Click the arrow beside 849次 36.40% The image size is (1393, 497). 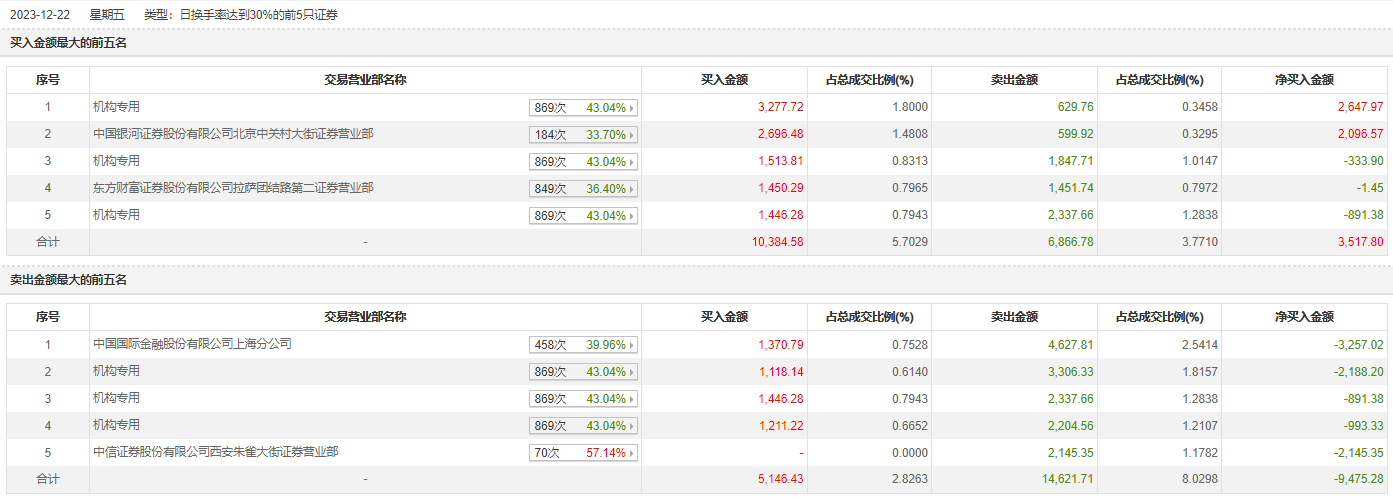click(632, 189)
